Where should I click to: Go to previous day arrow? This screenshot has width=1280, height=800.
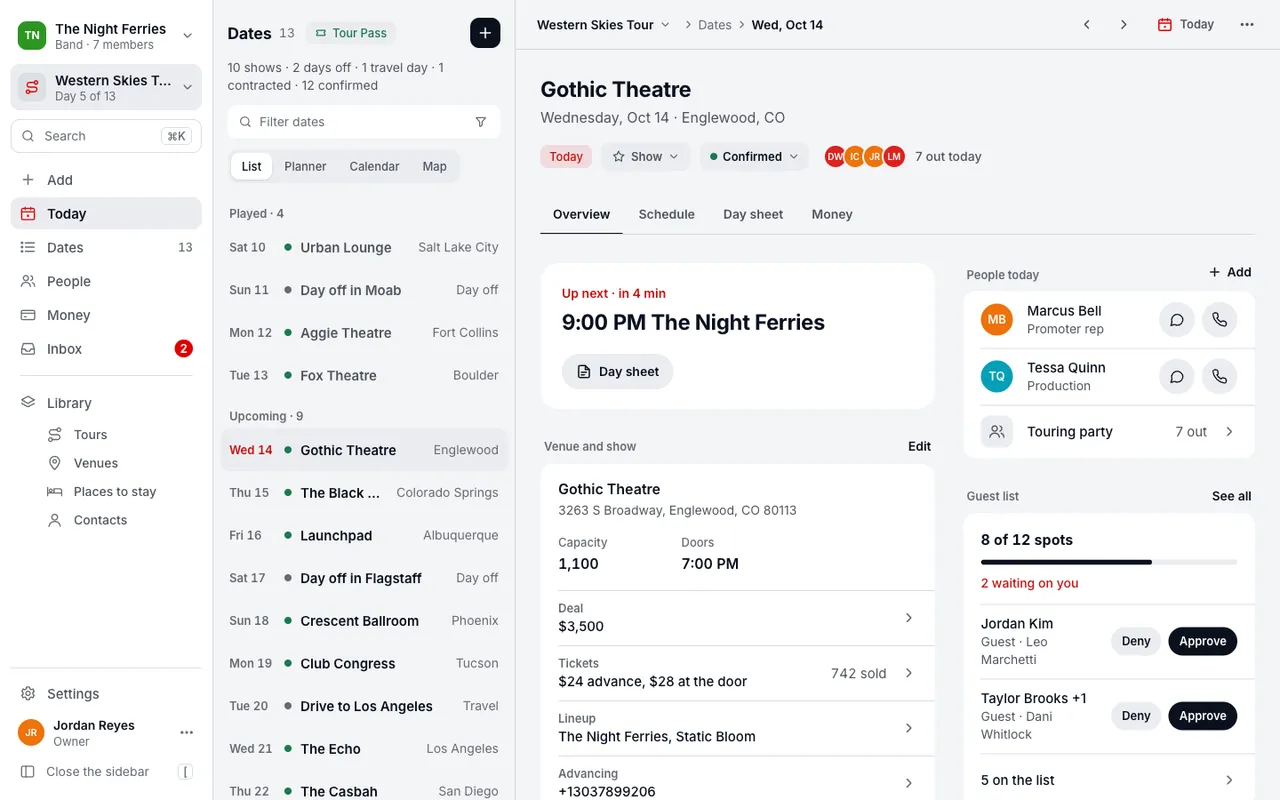(x=1087, y=25)
